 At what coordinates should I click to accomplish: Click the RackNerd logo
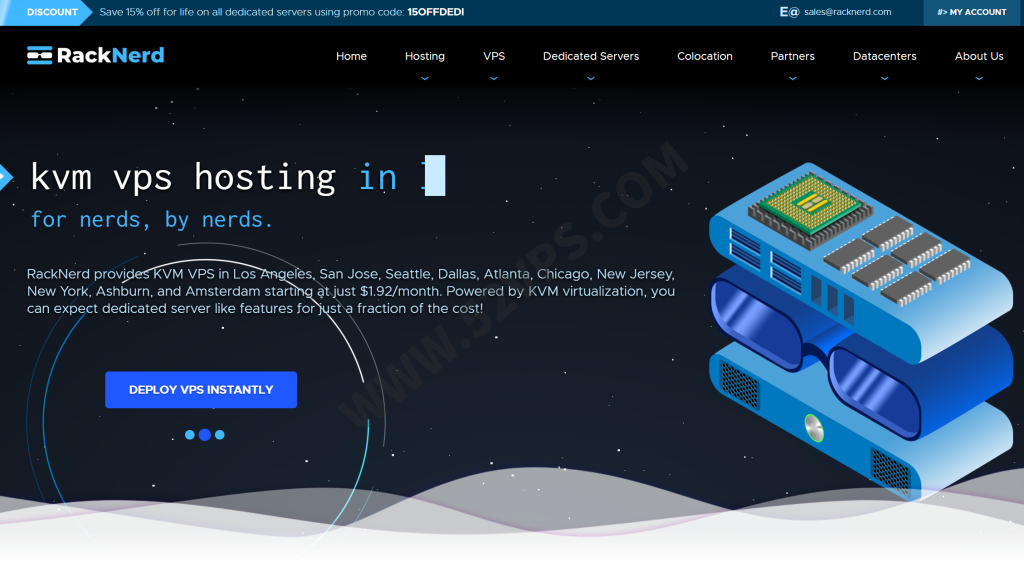pos(95,56)
